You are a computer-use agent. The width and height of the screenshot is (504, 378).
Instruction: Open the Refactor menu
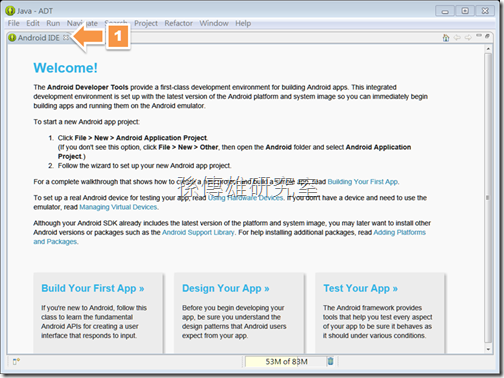(178, 23)
